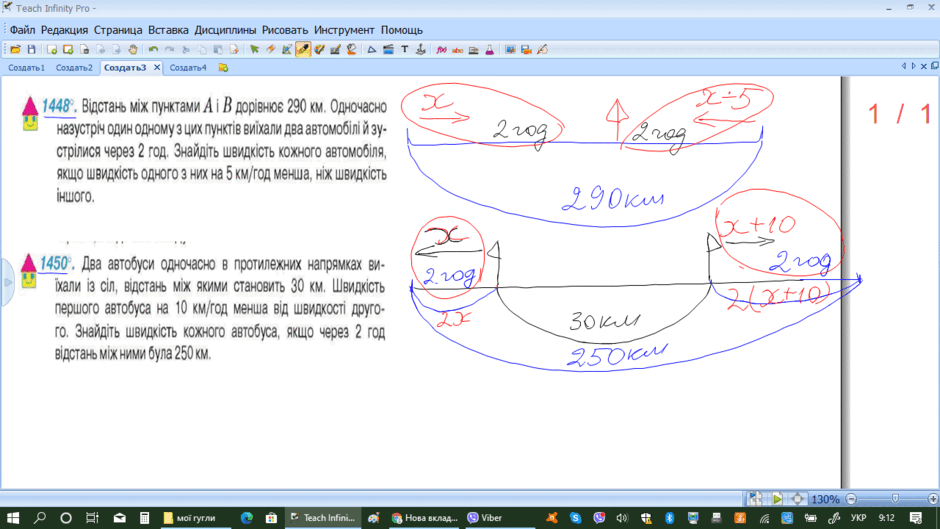Click the page navigation arrows icon
Screen dimensions: 940x529
point(797,499)
